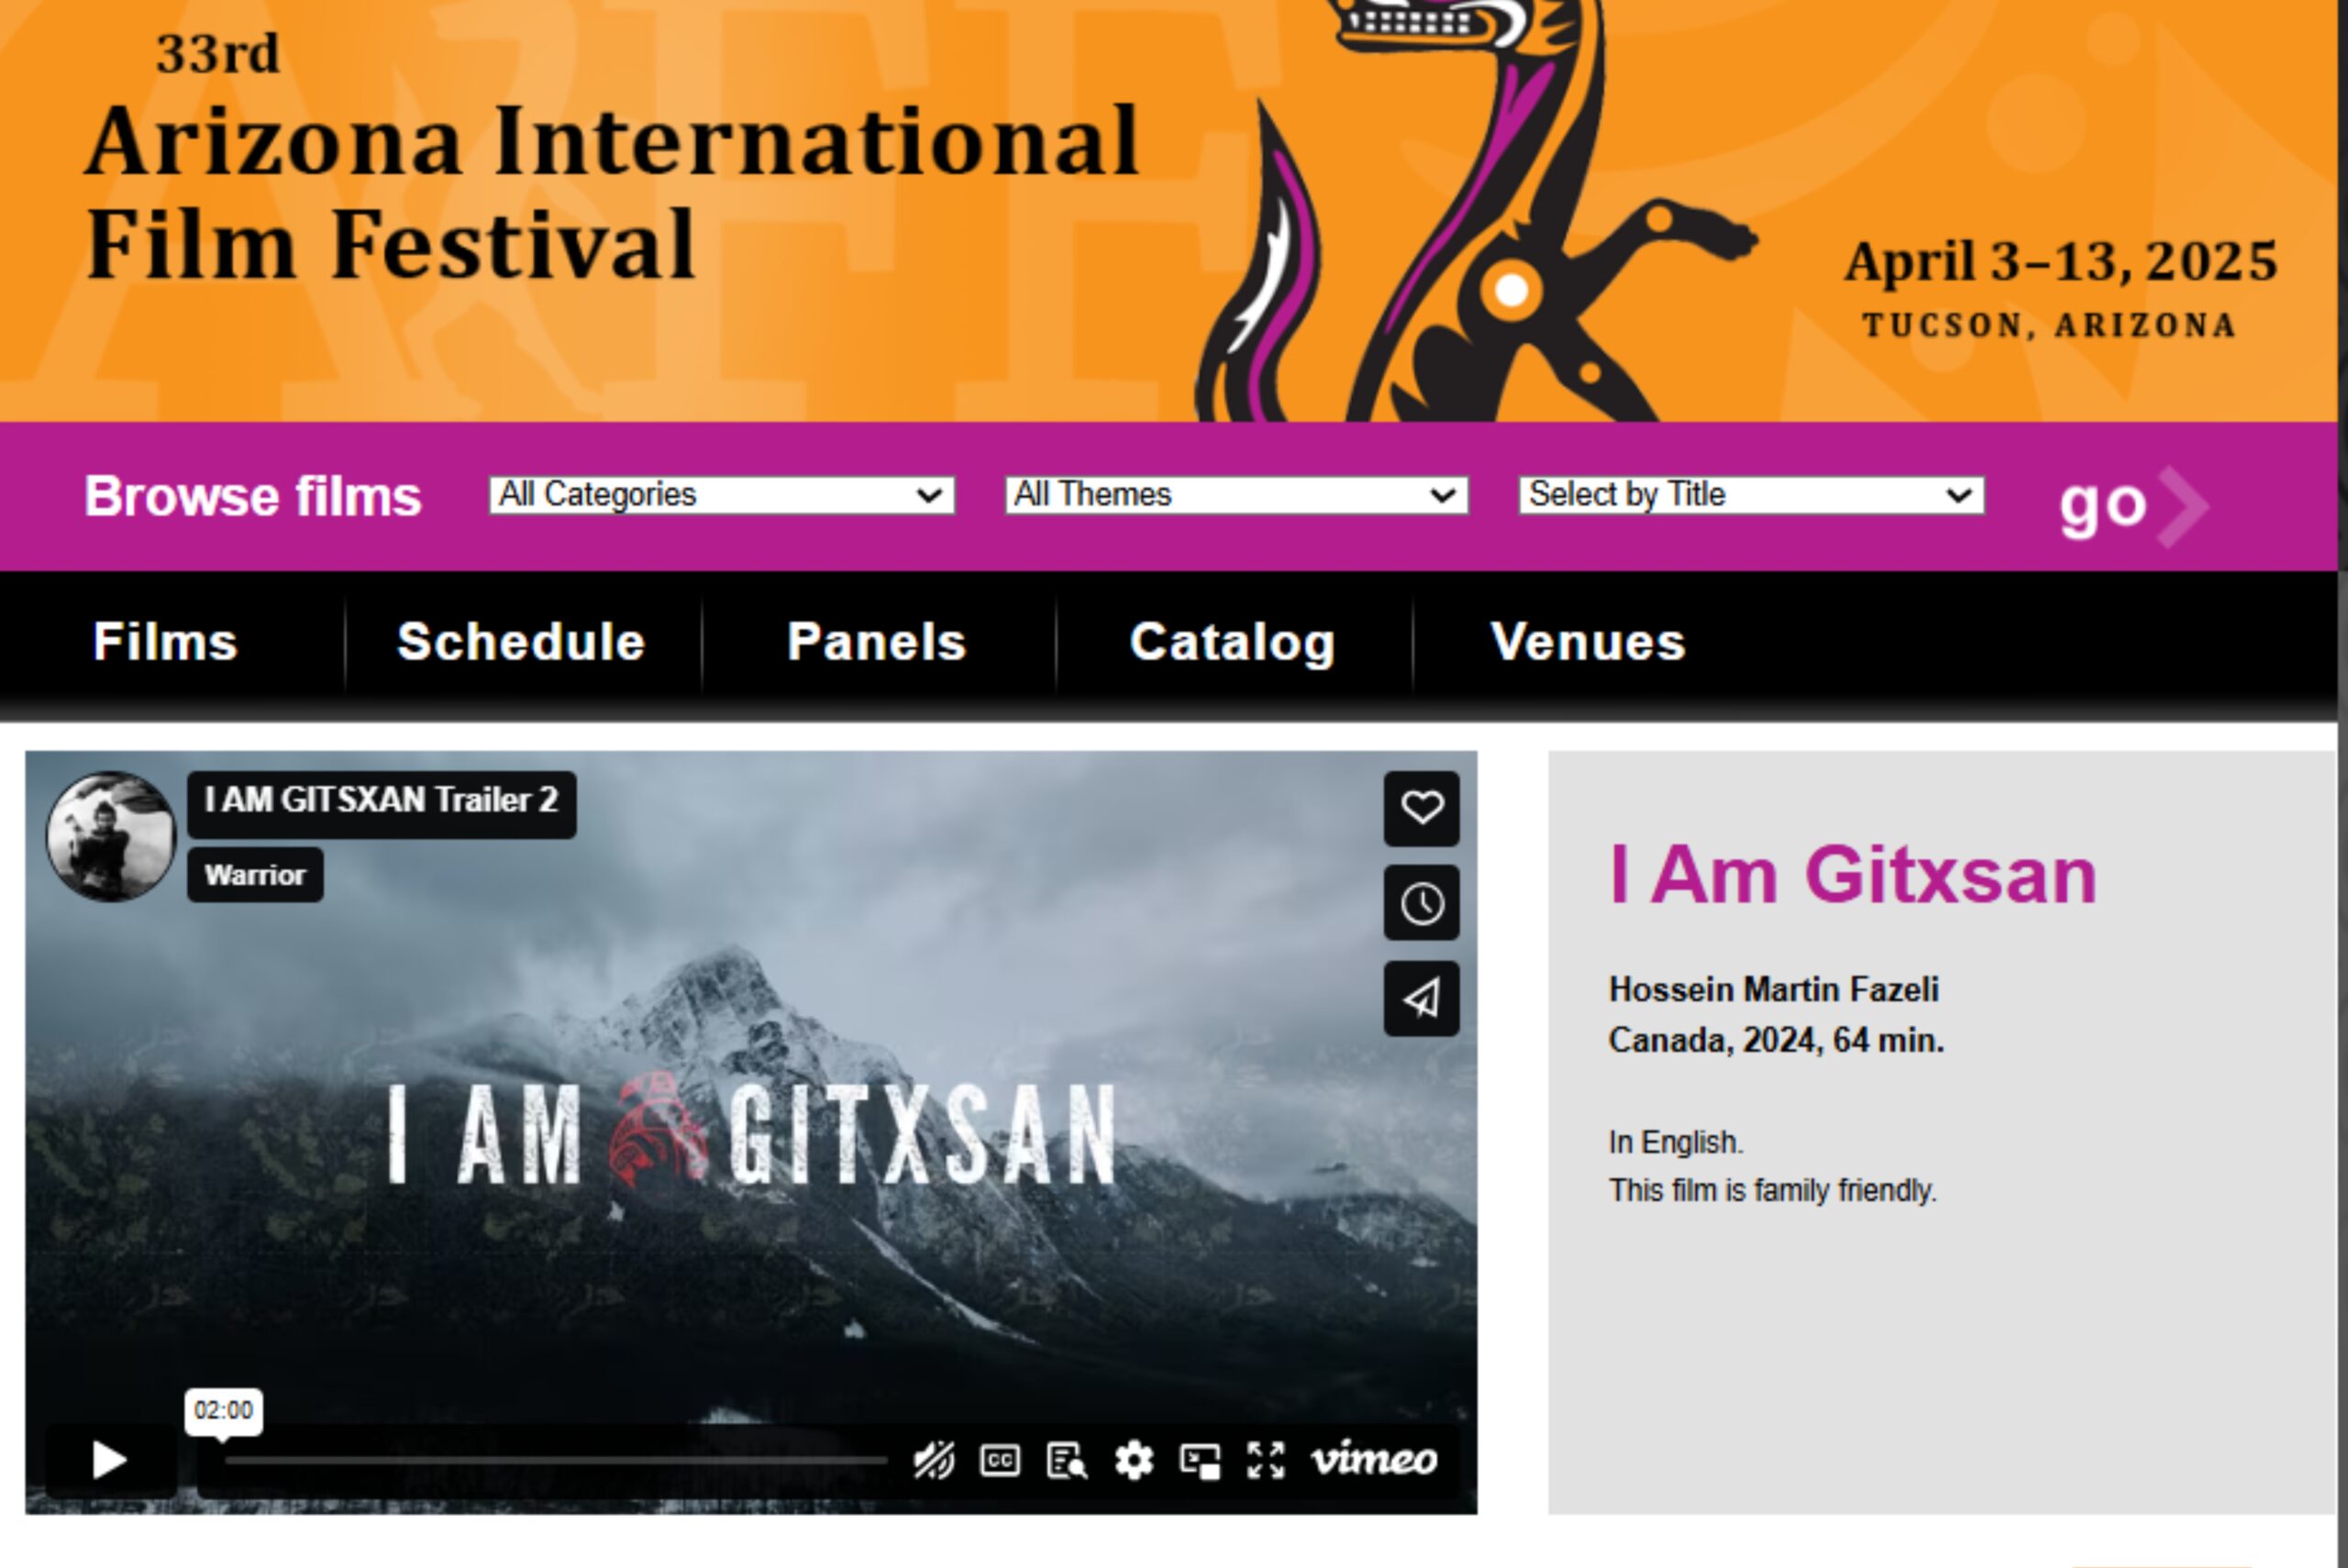Image resolution: width=2348 pixels, height=1568 pixels.
Task: Open the Panels menu item
Action: (877, 641)
